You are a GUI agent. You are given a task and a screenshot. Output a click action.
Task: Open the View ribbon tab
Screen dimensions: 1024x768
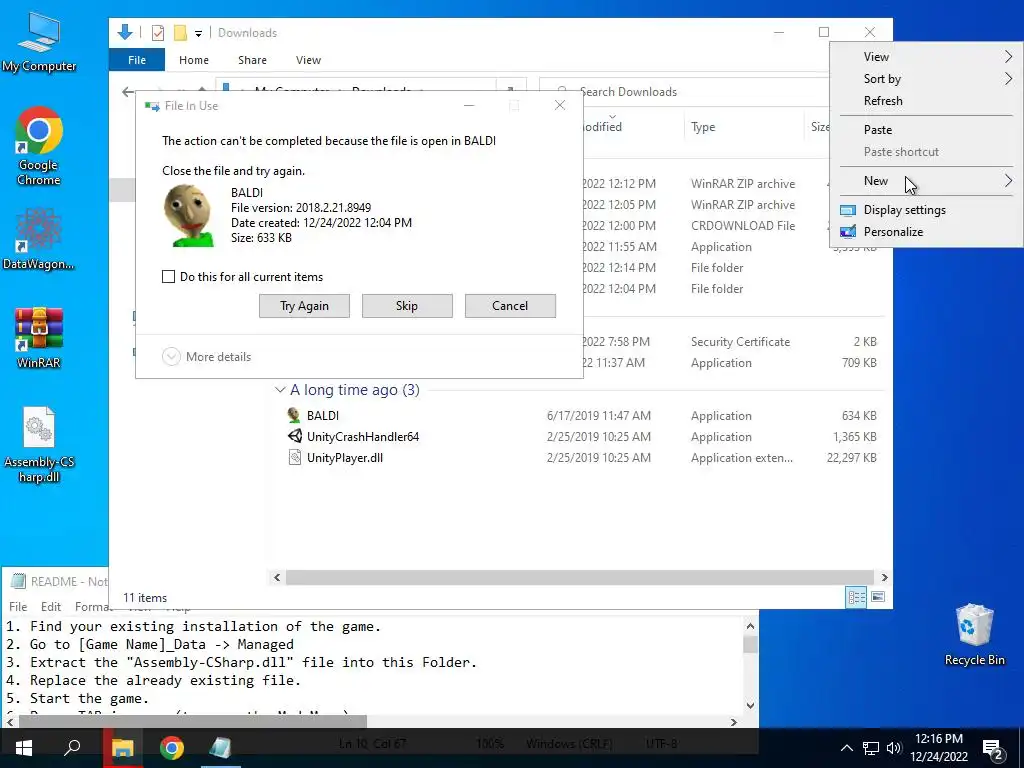tap(308, 59)
